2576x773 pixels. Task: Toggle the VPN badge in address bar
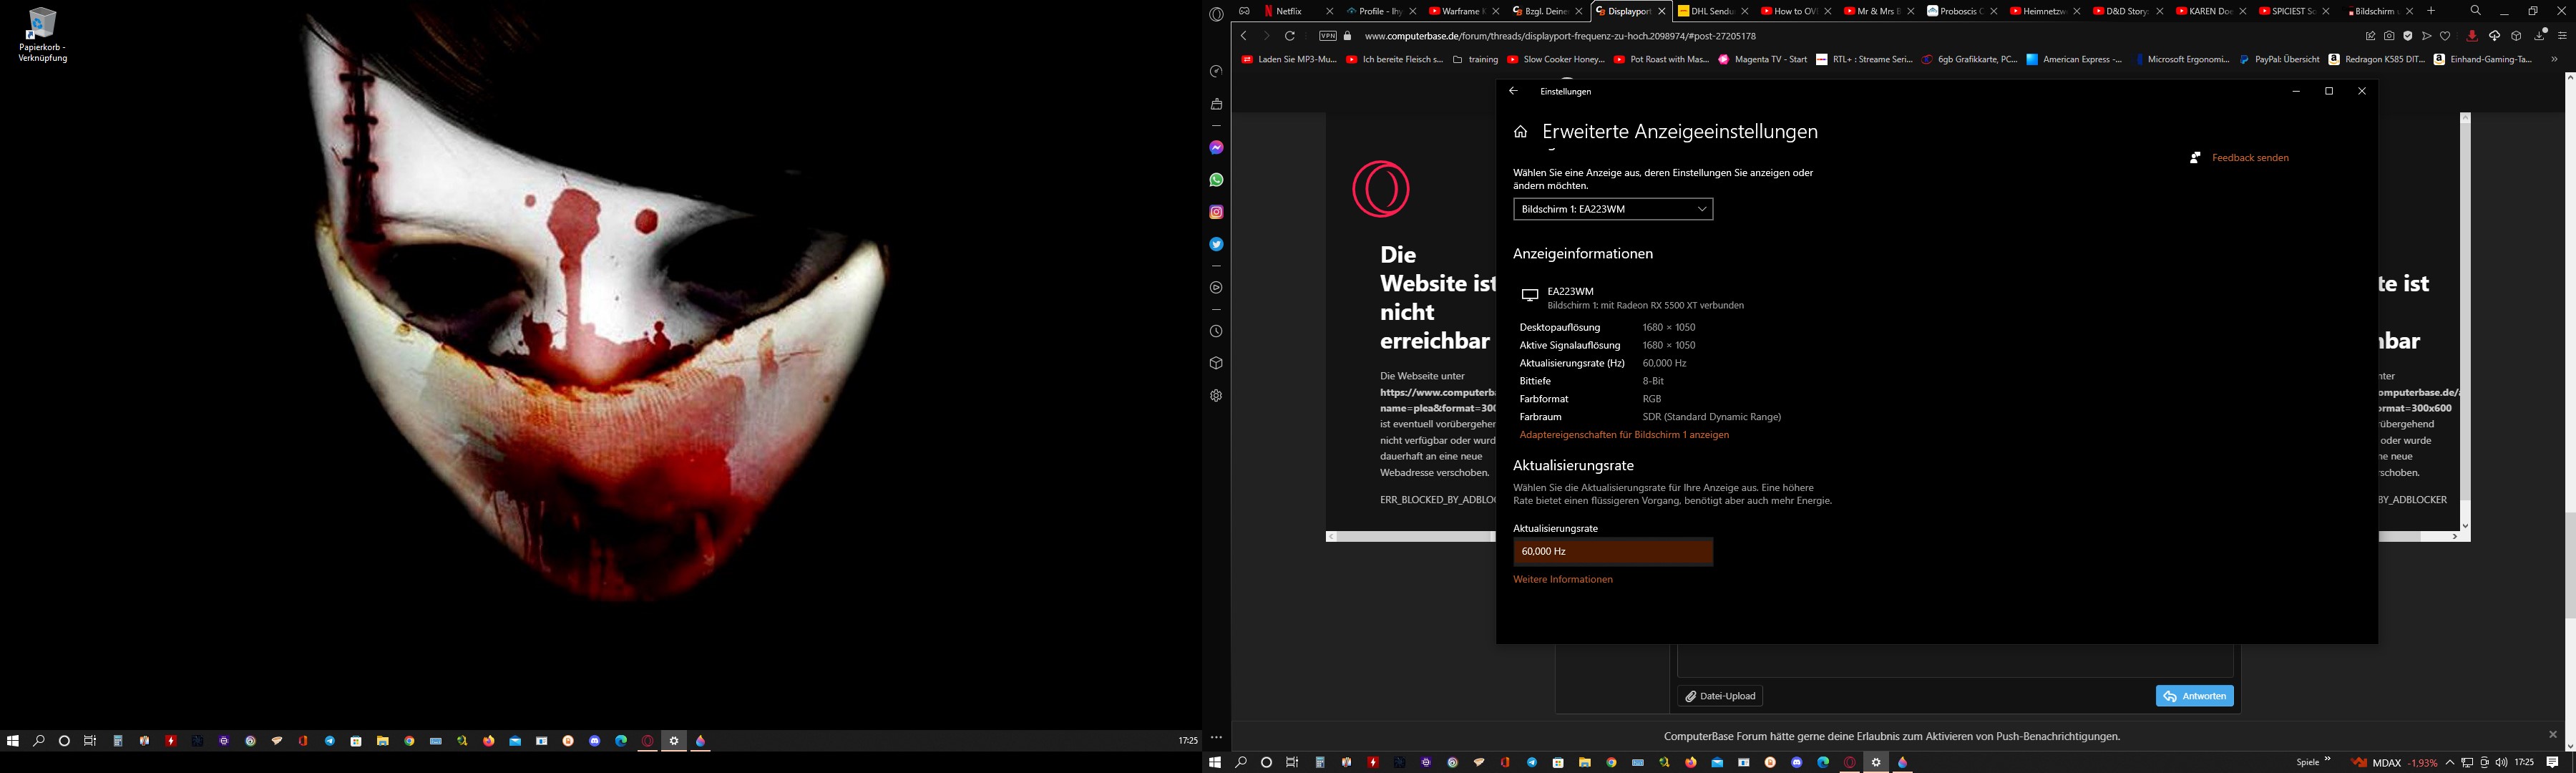click(1327, 36)
